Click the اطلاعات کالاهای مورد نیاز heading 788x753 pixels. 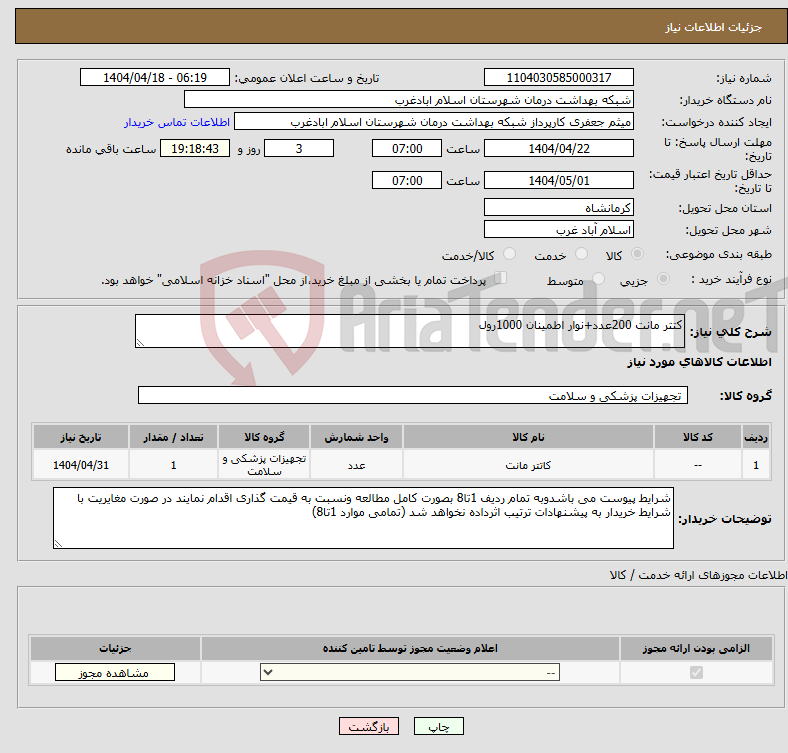(699, 362)
